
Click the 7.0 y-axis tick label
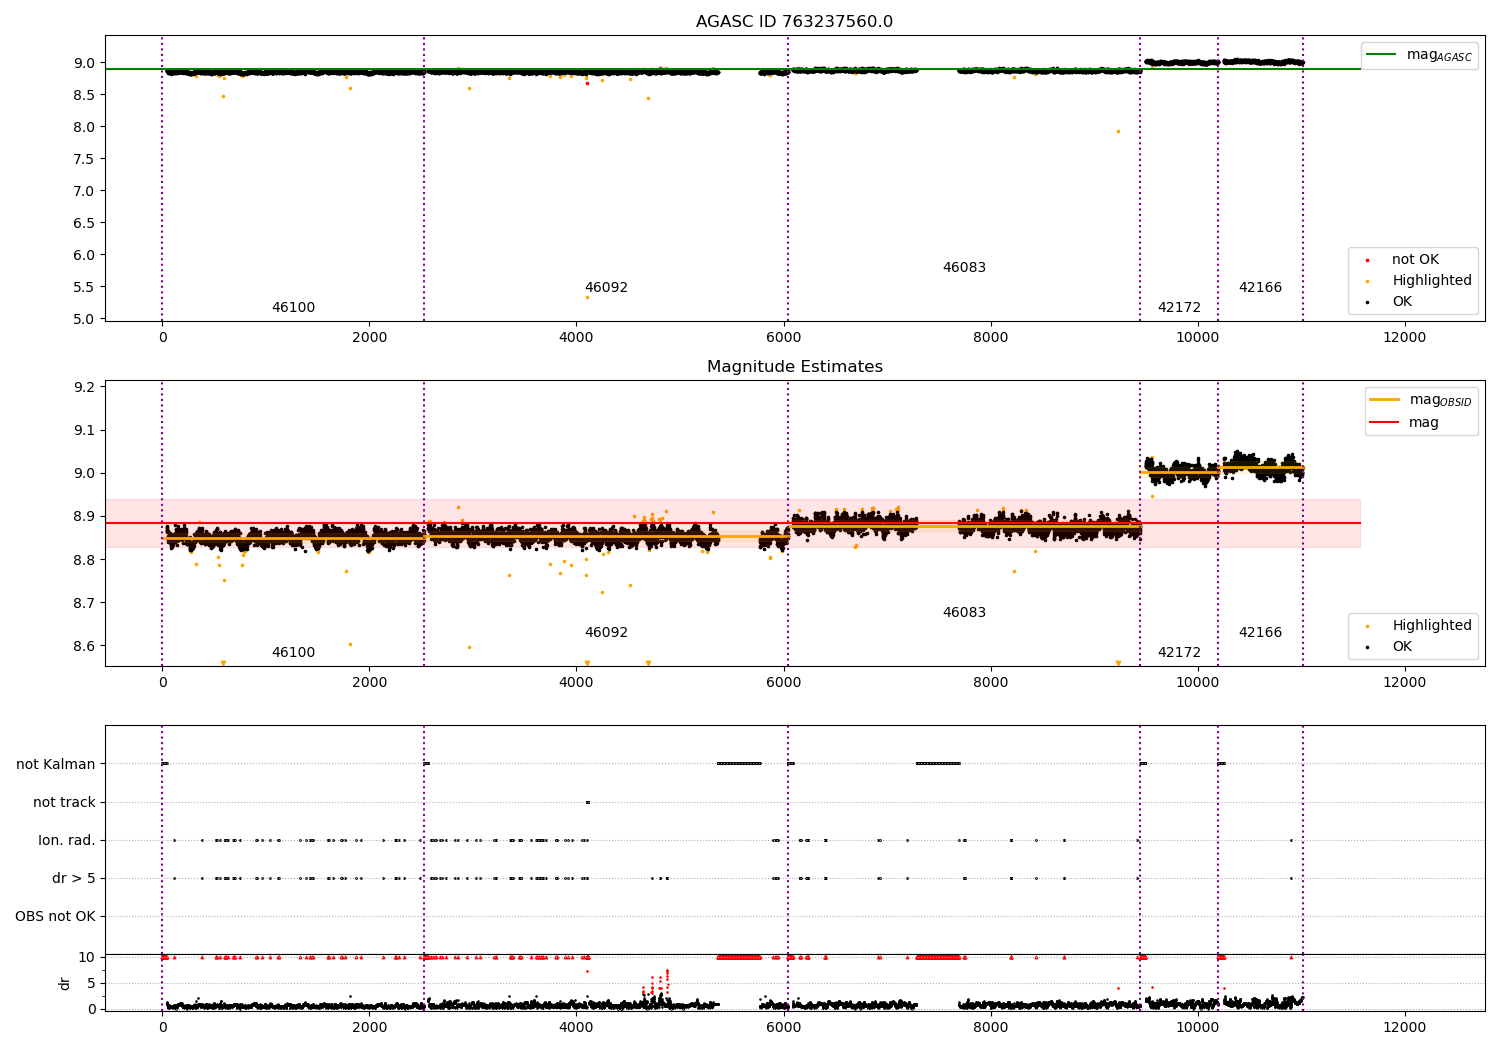coord(85,191)
